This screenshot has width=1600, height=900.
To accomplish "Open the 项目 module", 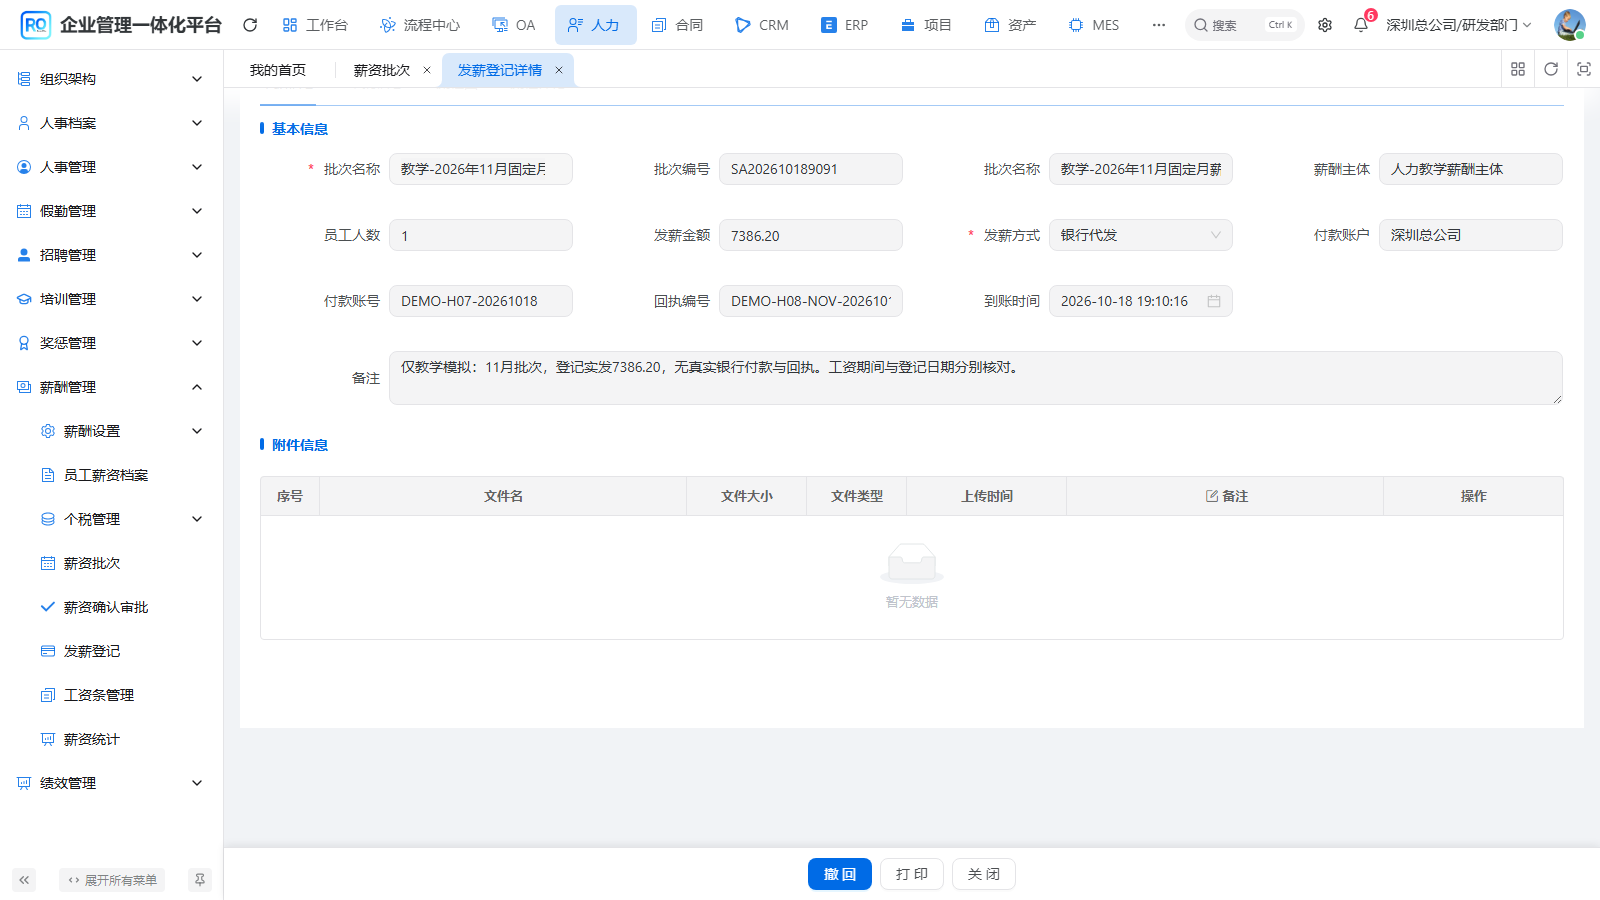I will coord(926,25).
